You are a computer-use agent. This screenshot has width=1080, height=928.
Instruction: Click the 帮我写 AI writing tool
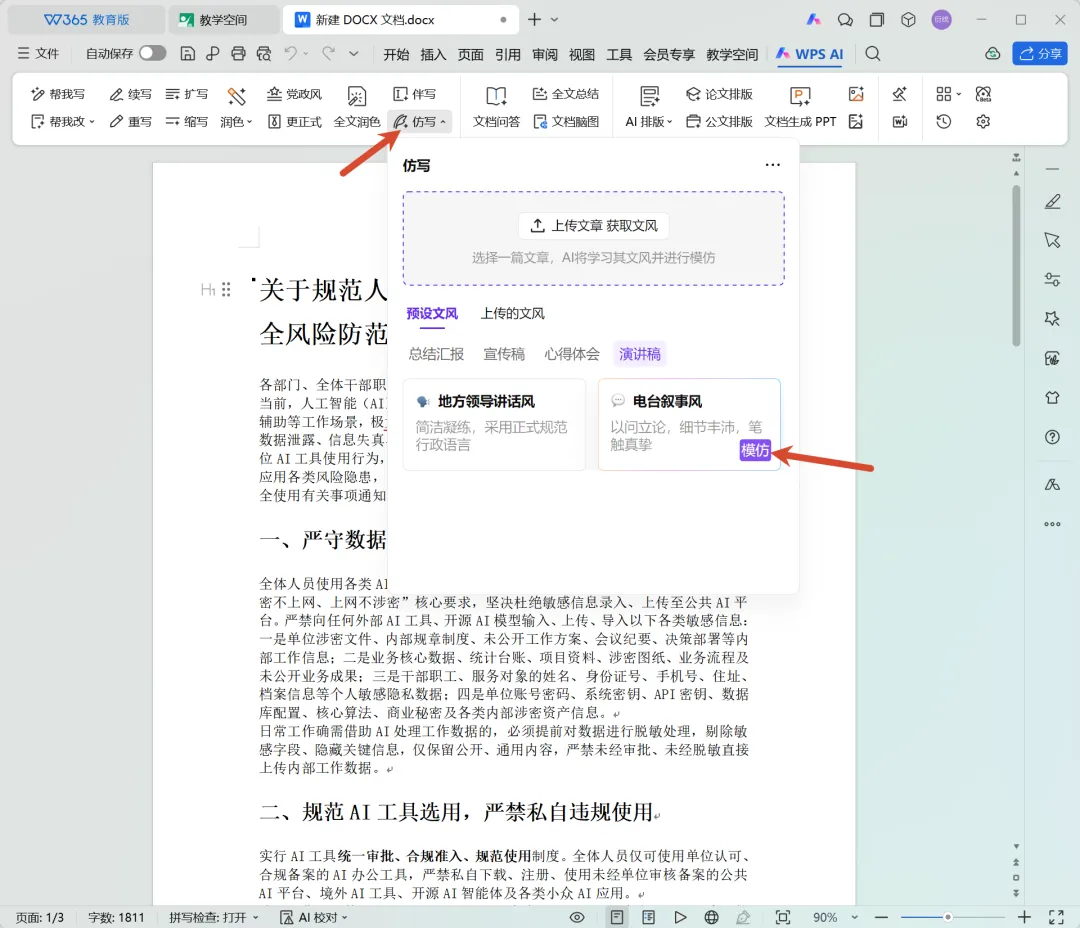pyautogui.click(x=58, y=94)
